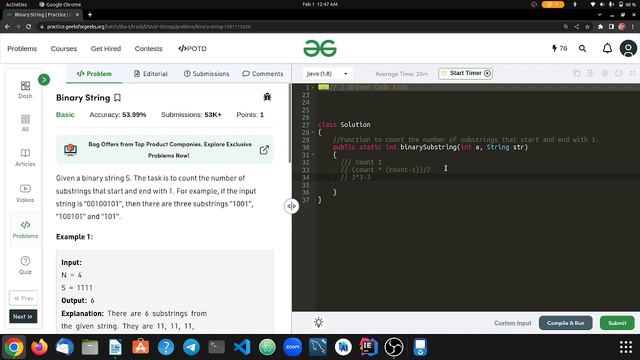Open Visual Studio Code from the dock
This screenshot has width=640, height=360.
point(242,347)
